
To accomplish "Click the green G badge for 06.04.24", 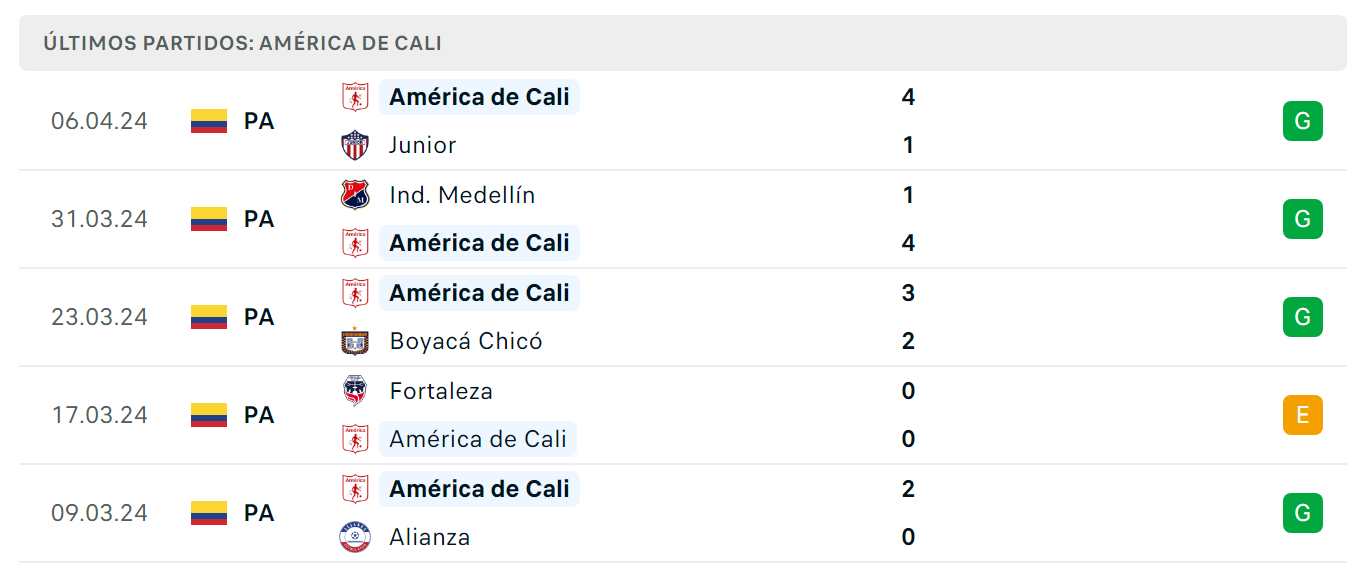I will point(1302,121).
